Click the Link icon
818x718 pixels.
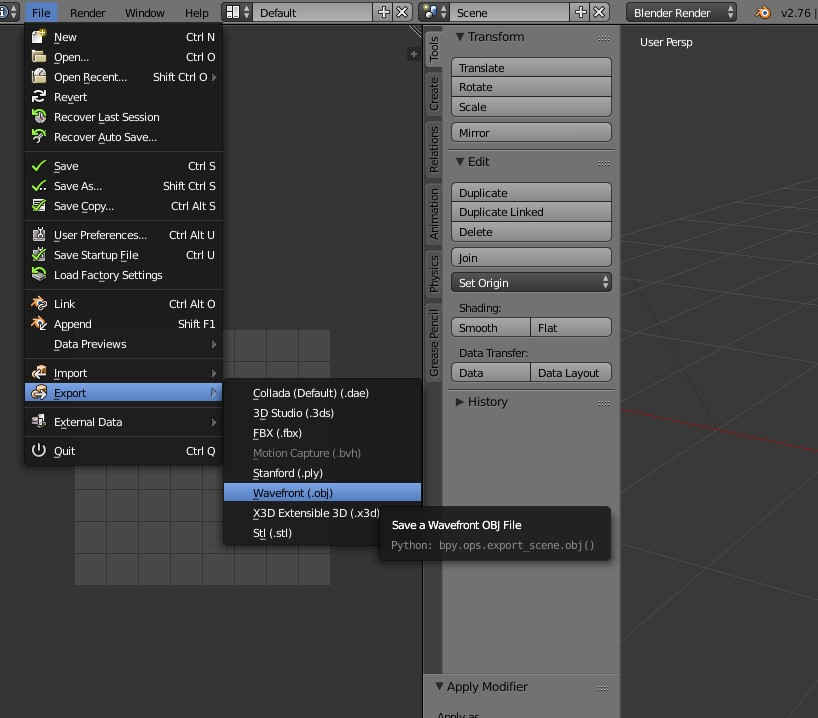pyautogui.click(x=39, y=303)
